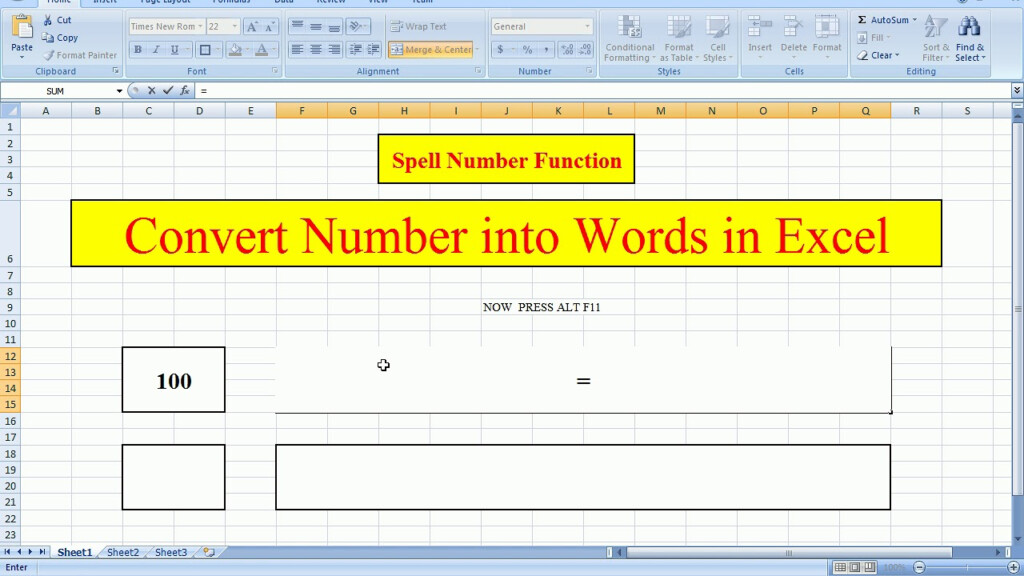This screenshot has width=1024, height=576.
Task: Switch to Page Break Preview in status bar
Action: pos(870,568)
